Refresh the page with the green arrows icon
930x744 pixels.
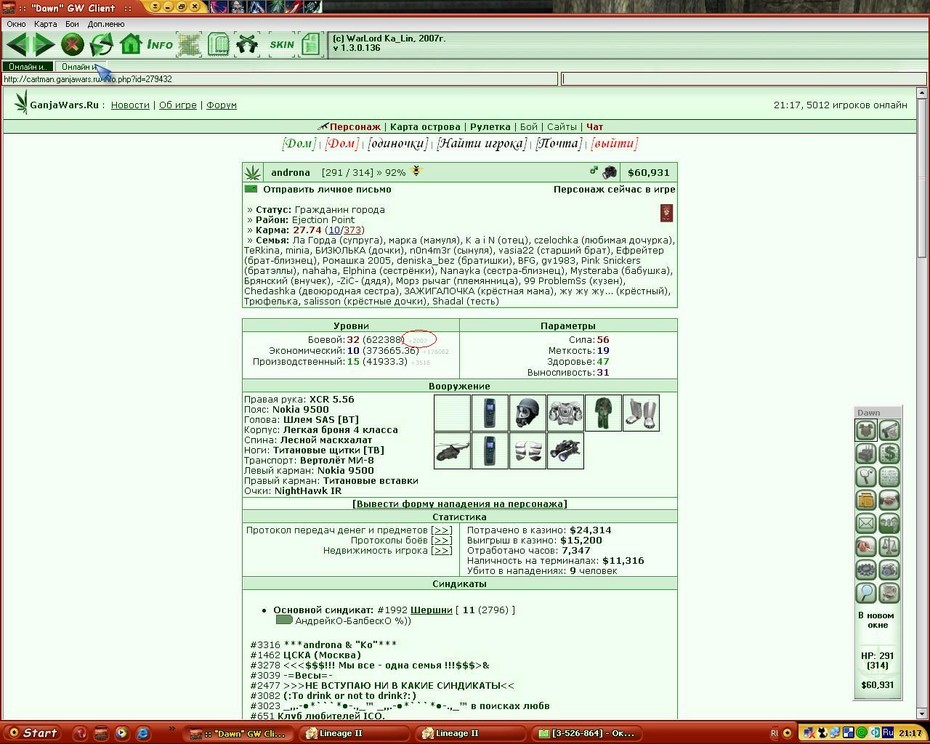click(x=102, y=44)
